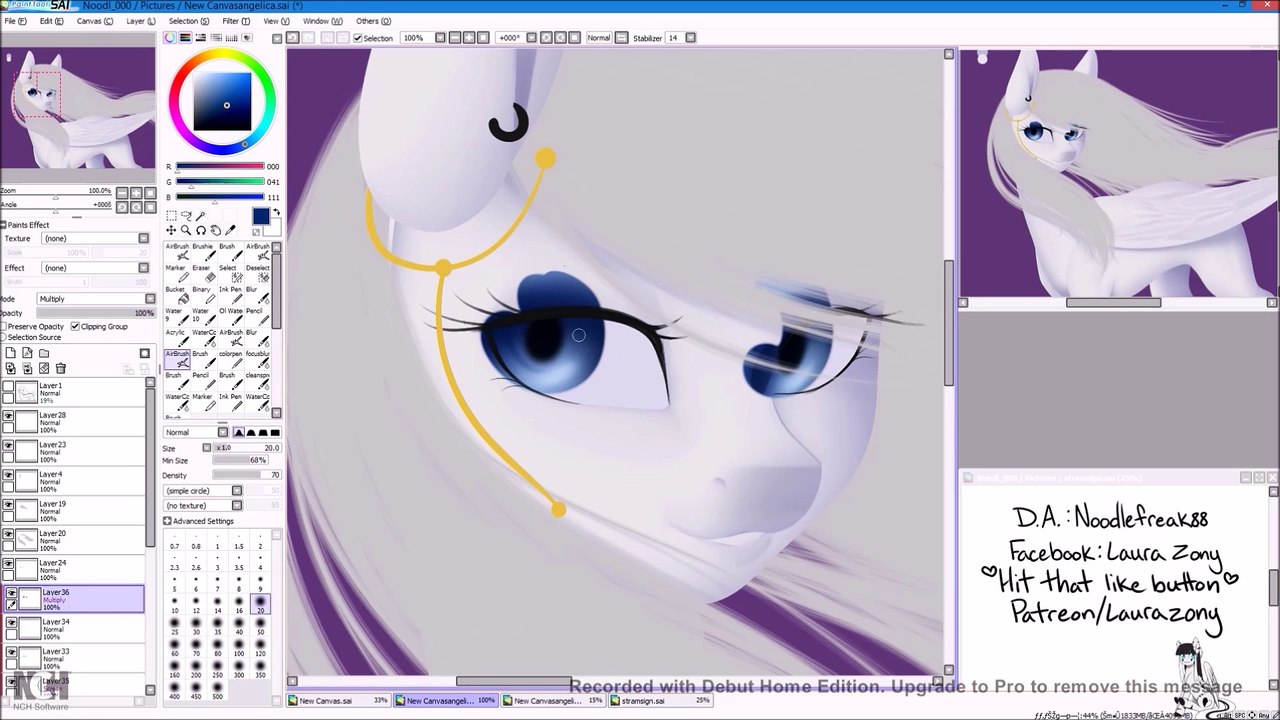1280x720 pixels.
Task: Select the Move tool
Action: [x=171, y=230]
